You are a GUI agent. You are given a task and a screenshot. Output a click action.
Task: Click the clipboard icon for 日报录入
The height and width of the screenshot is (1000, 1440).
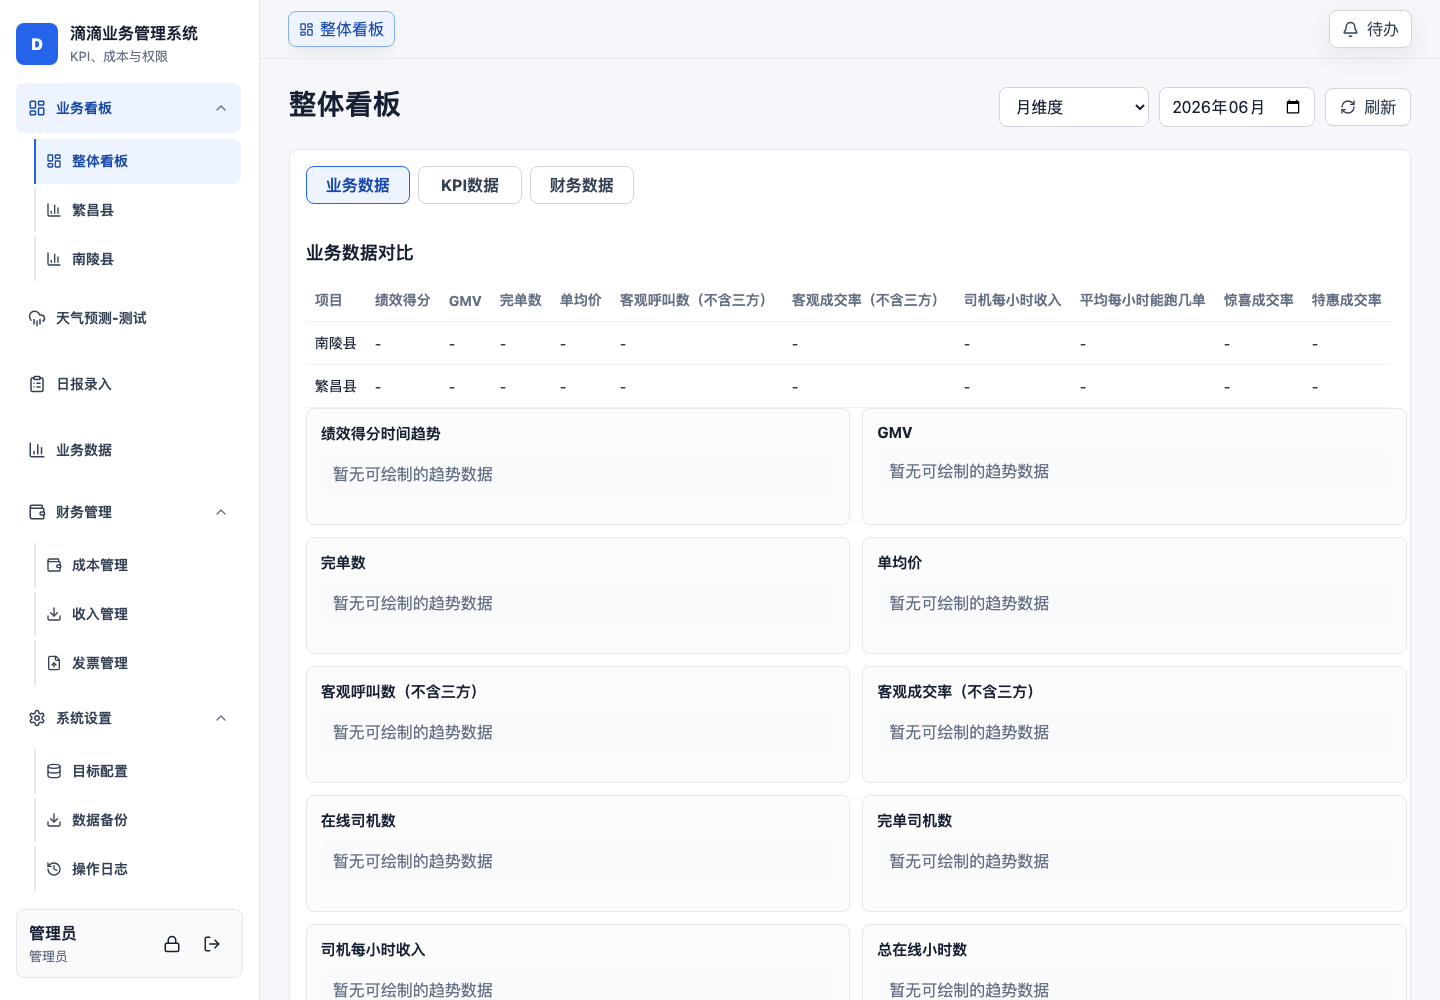(x=37, y=384)
